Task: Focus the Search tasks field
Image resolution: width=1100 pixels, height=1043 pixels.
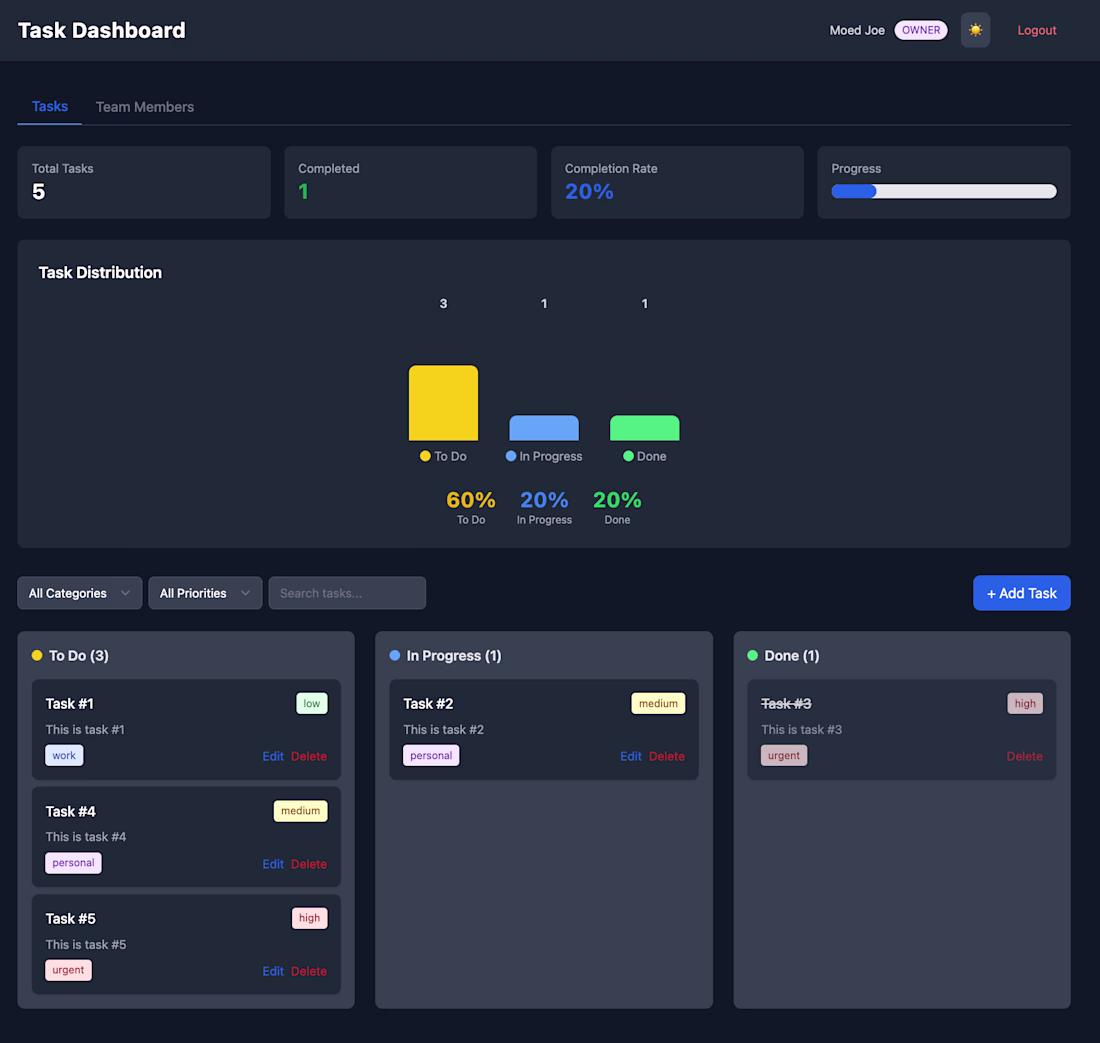Action: [x=347, y=593]
